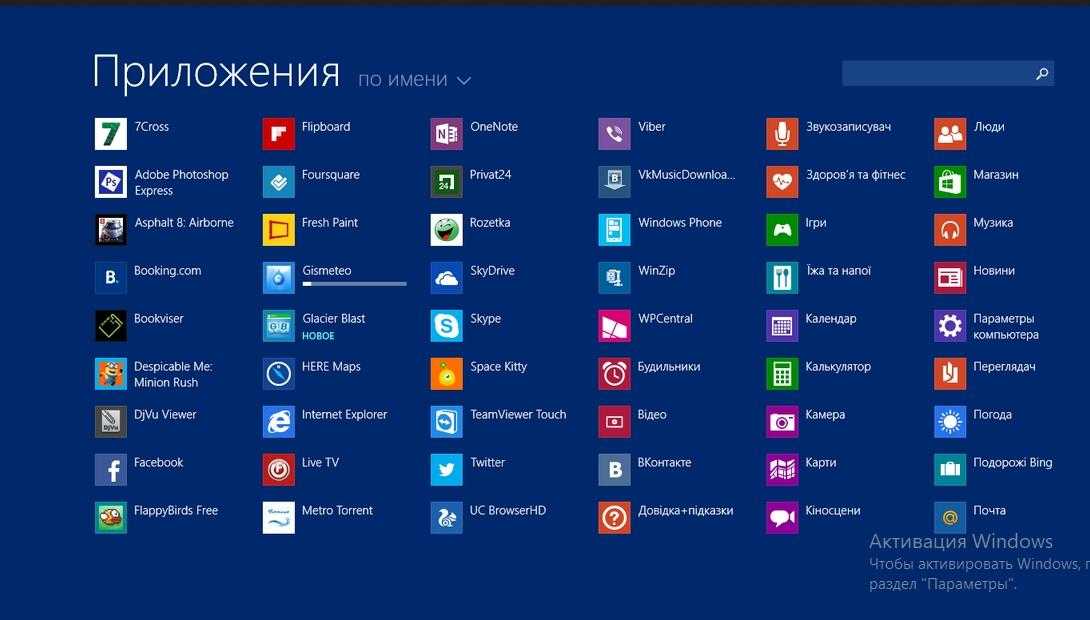The image size is (1090, 620).
Task: Click the 'Приложения' heading
Action: (216, 72)
